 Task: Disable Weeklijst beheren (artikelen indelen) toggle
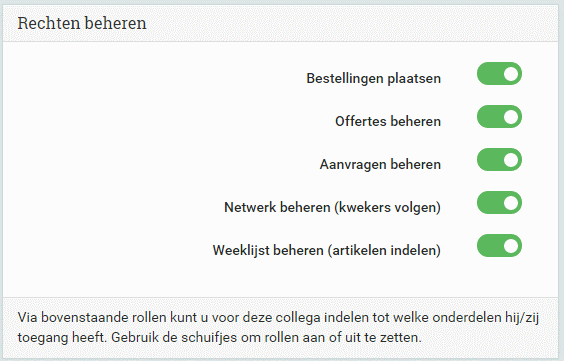click(499, 246)
